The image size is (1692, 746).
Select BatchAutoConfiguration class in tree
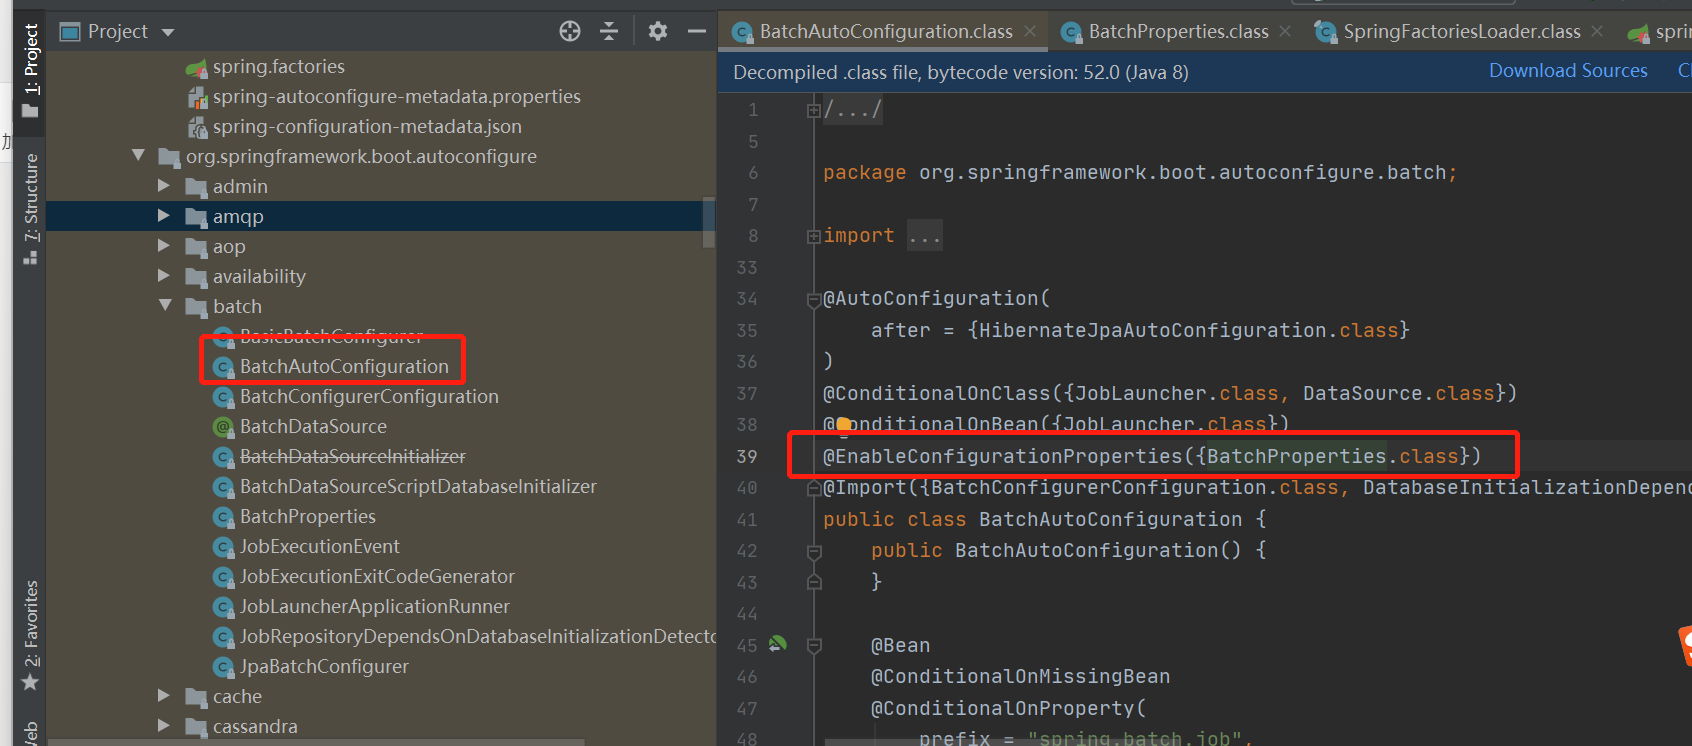click(344, 367)
